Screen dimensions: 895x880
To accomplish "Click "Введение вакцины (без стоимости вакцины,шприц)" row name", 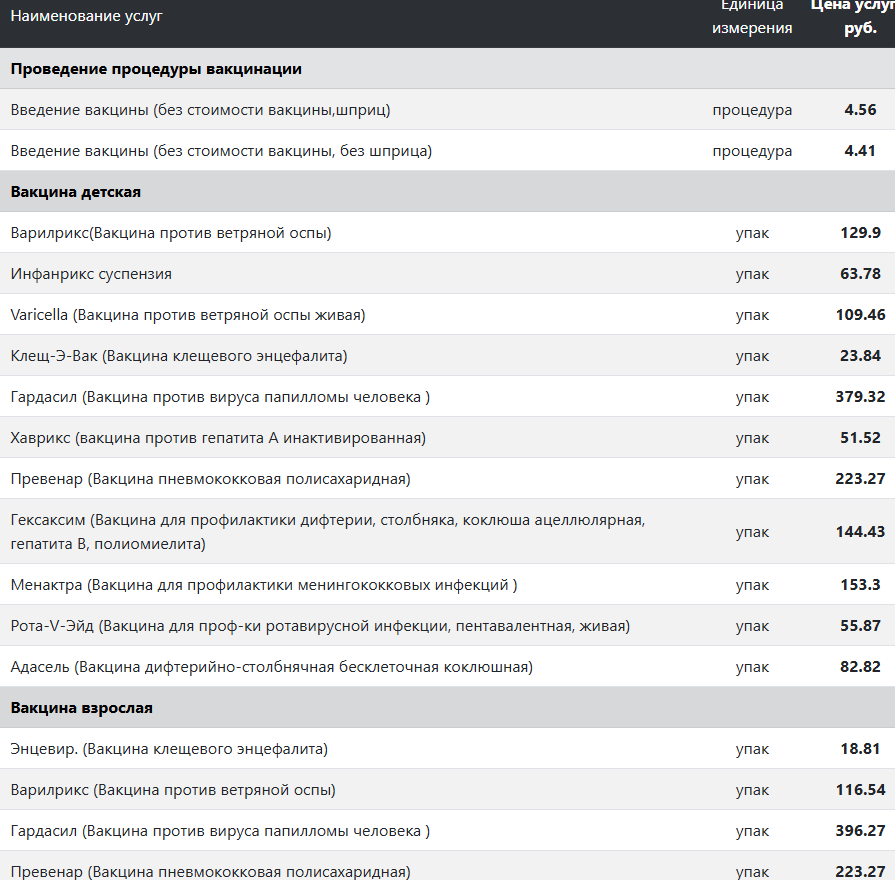I will click(200, 110).
